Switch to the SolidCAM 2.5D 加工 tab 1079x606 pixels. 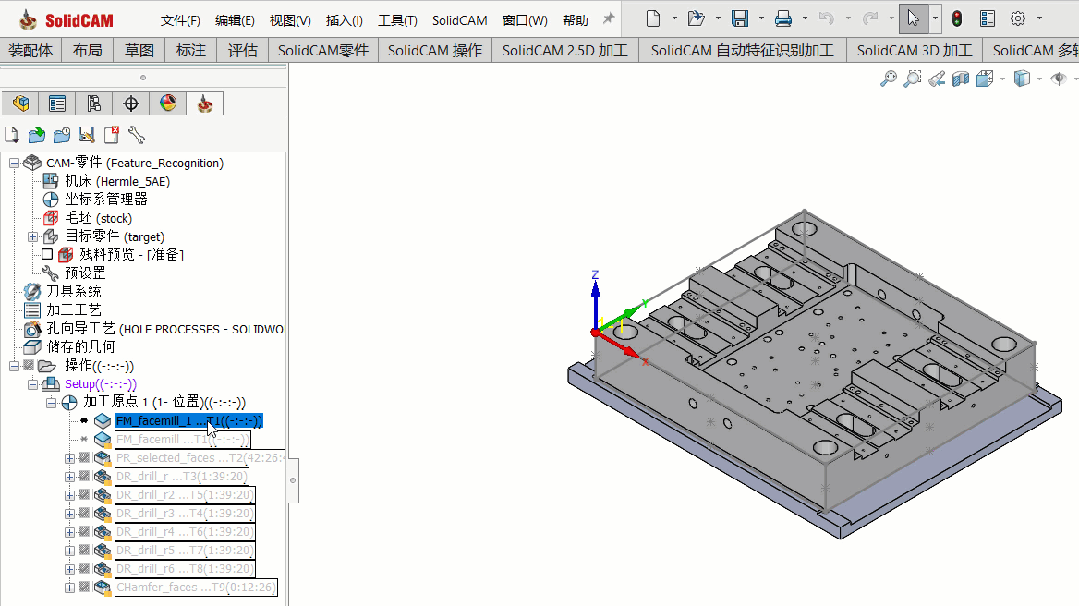tap(565, 50)
